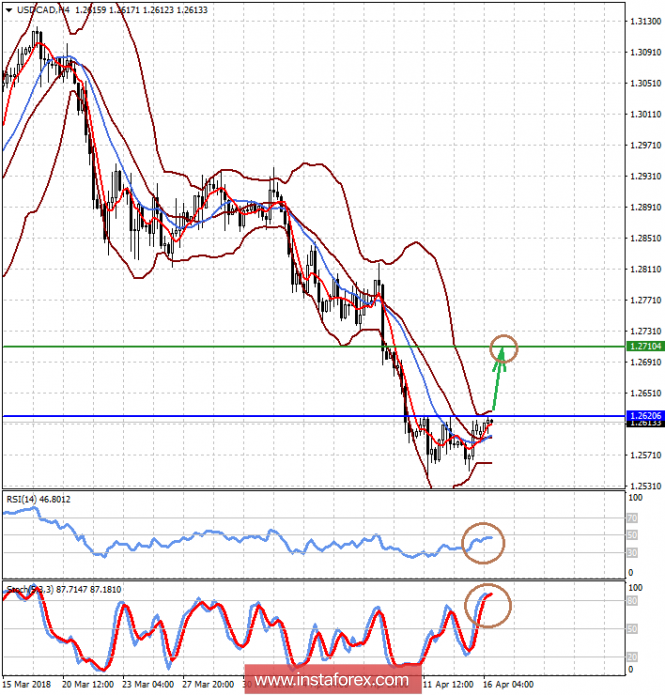Click the brown circle on RSI indicator
Screen dimensions: 665x695
[x=485, y=541]
